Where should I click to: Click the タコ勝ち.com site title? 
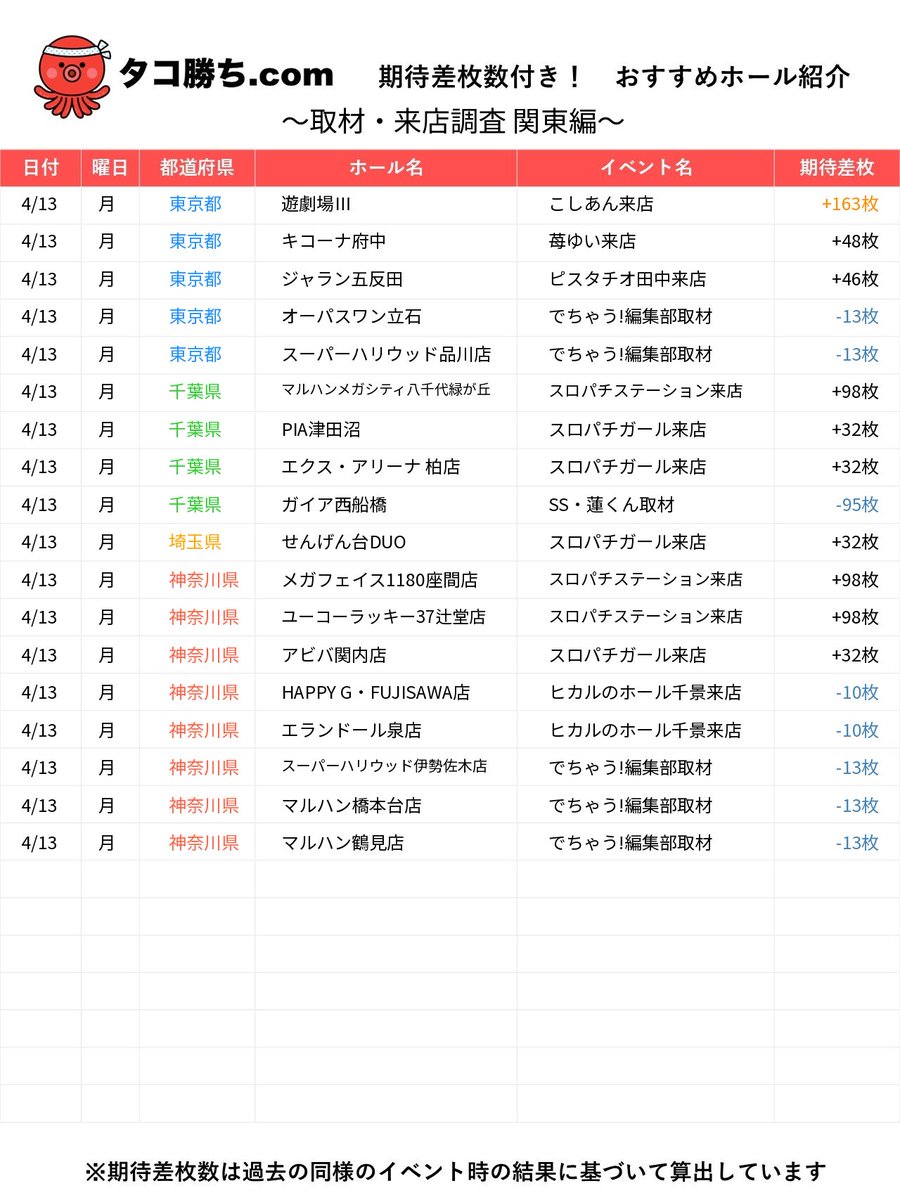click(225, 74)
